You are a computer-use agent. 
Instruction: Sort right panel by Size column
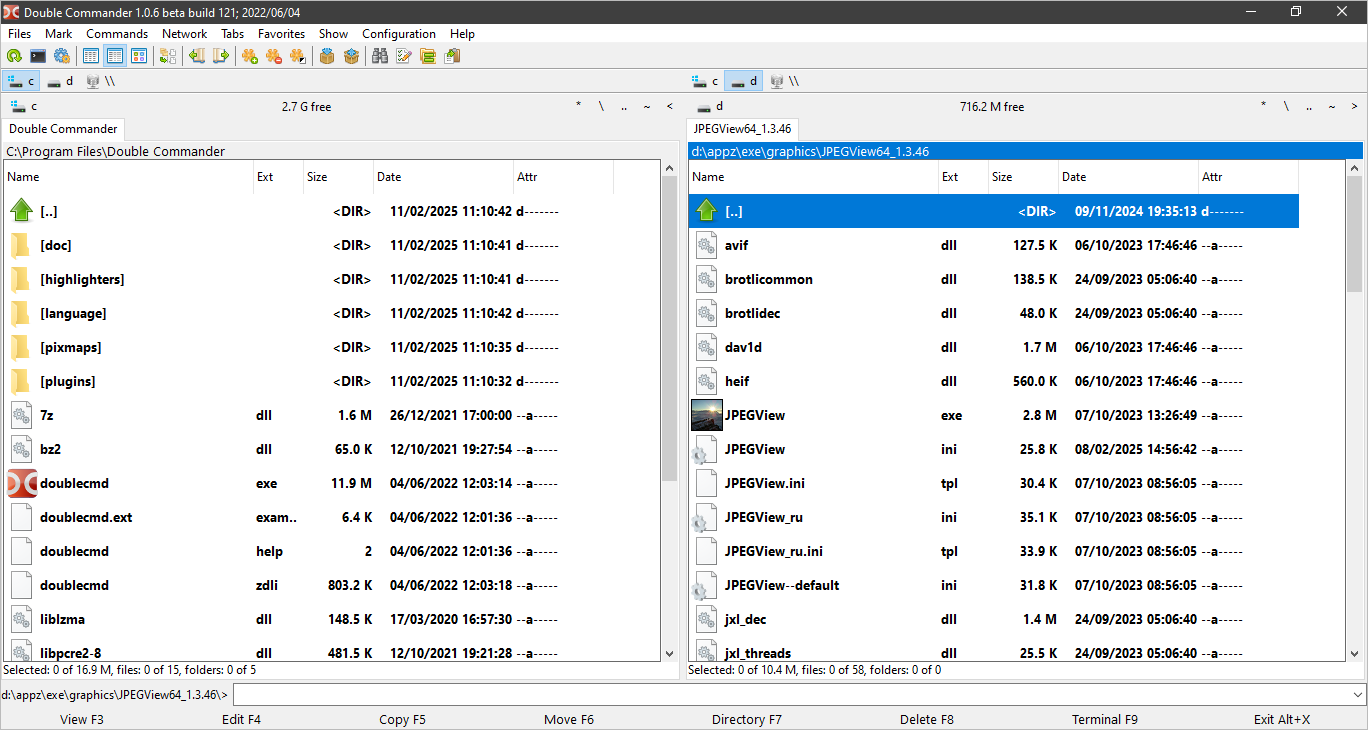pos(1023,177)
